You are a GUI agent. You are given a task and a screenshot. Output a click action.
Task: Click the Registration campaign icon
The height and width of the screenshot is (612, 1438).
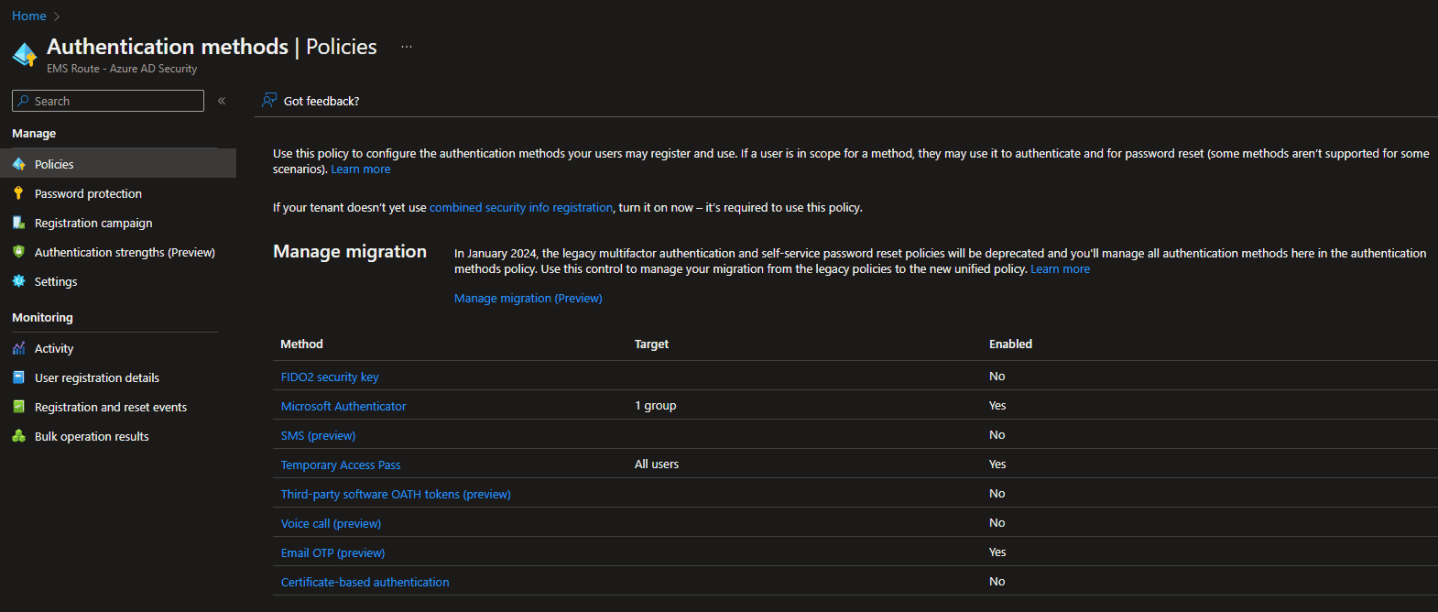[x=18, y=222]
